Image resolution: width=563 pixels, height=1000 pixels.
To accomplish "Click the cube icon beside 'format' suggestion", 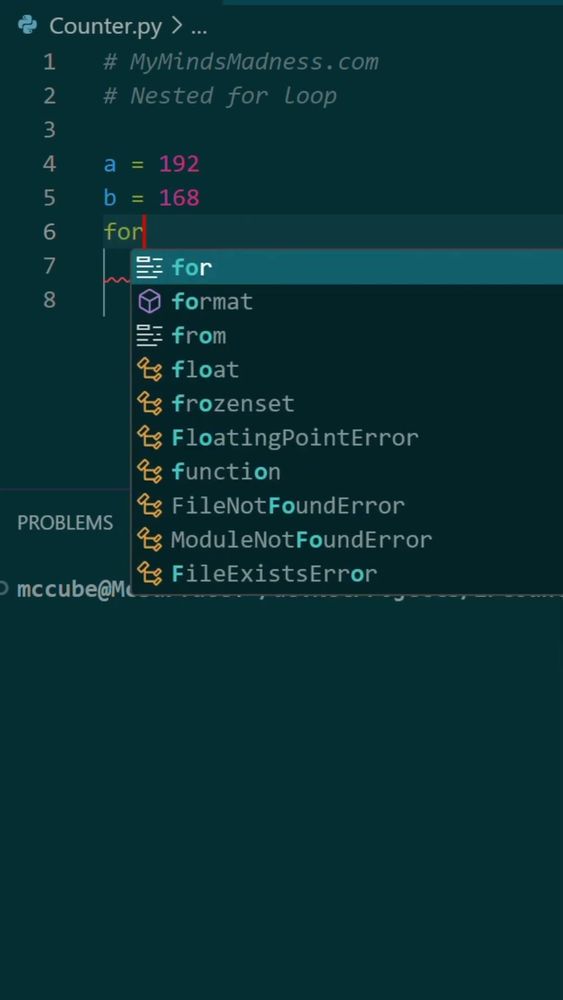I will click(x=150, y=302).
